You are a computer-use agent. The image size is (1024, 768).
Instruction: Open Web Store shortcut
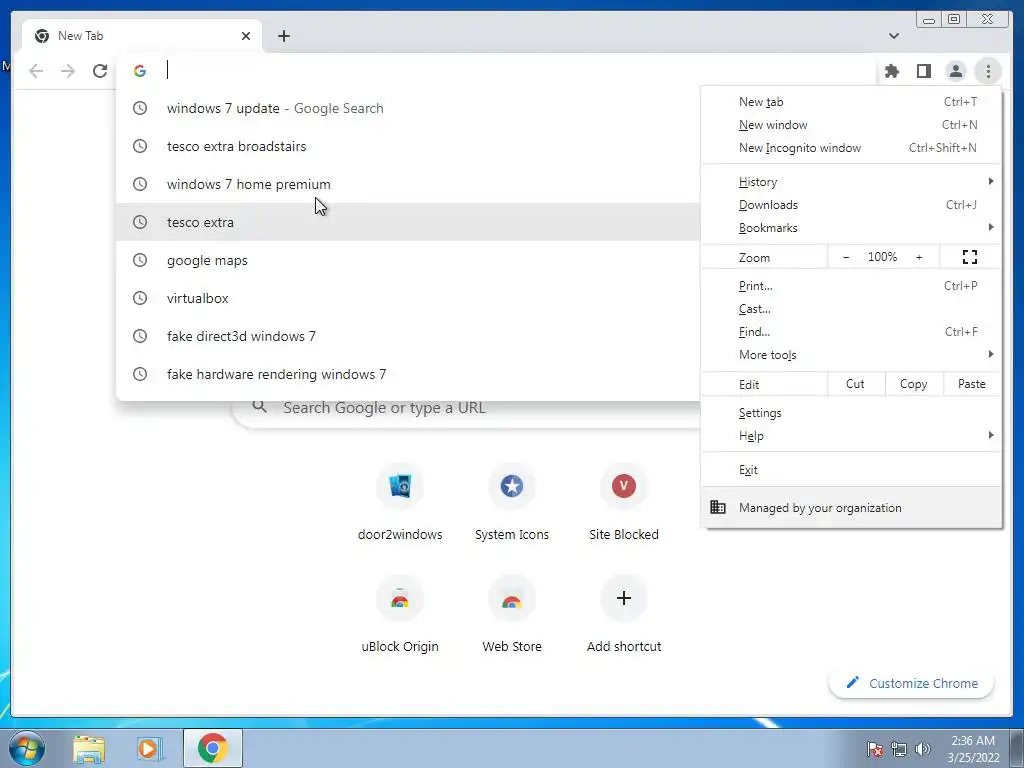512,599
